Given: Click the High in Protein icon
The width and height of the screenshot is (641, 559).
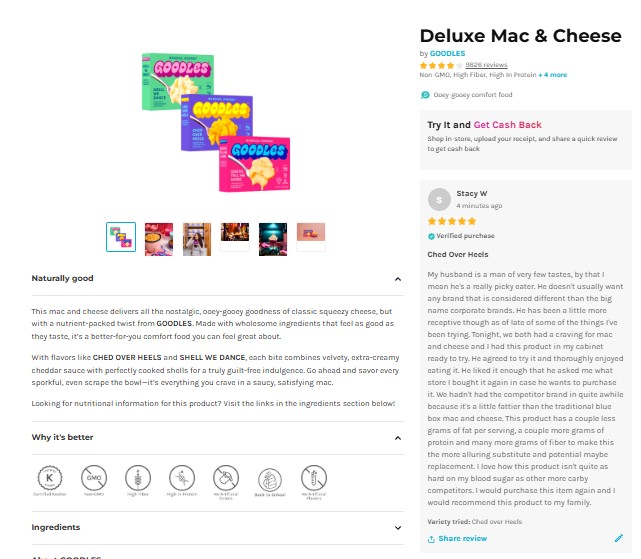Looking at the screenshot, I should pyautogui.click(x=181, y=478).
